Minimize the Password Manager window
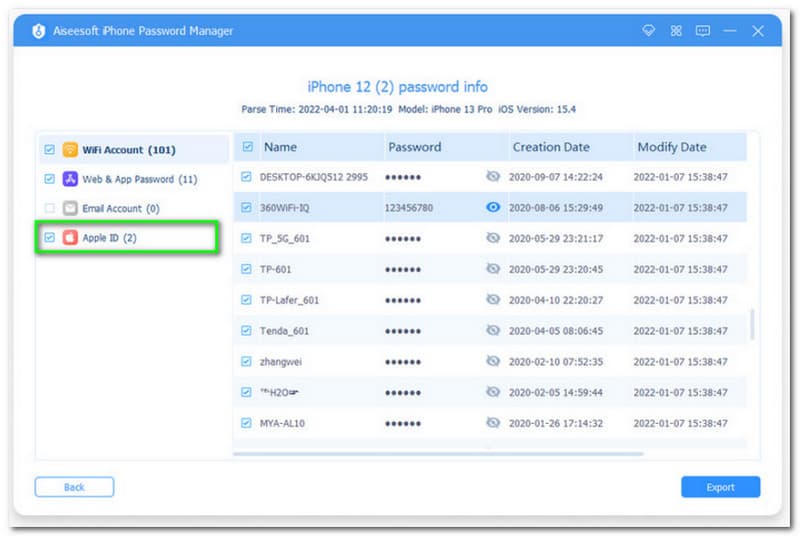 730,31
